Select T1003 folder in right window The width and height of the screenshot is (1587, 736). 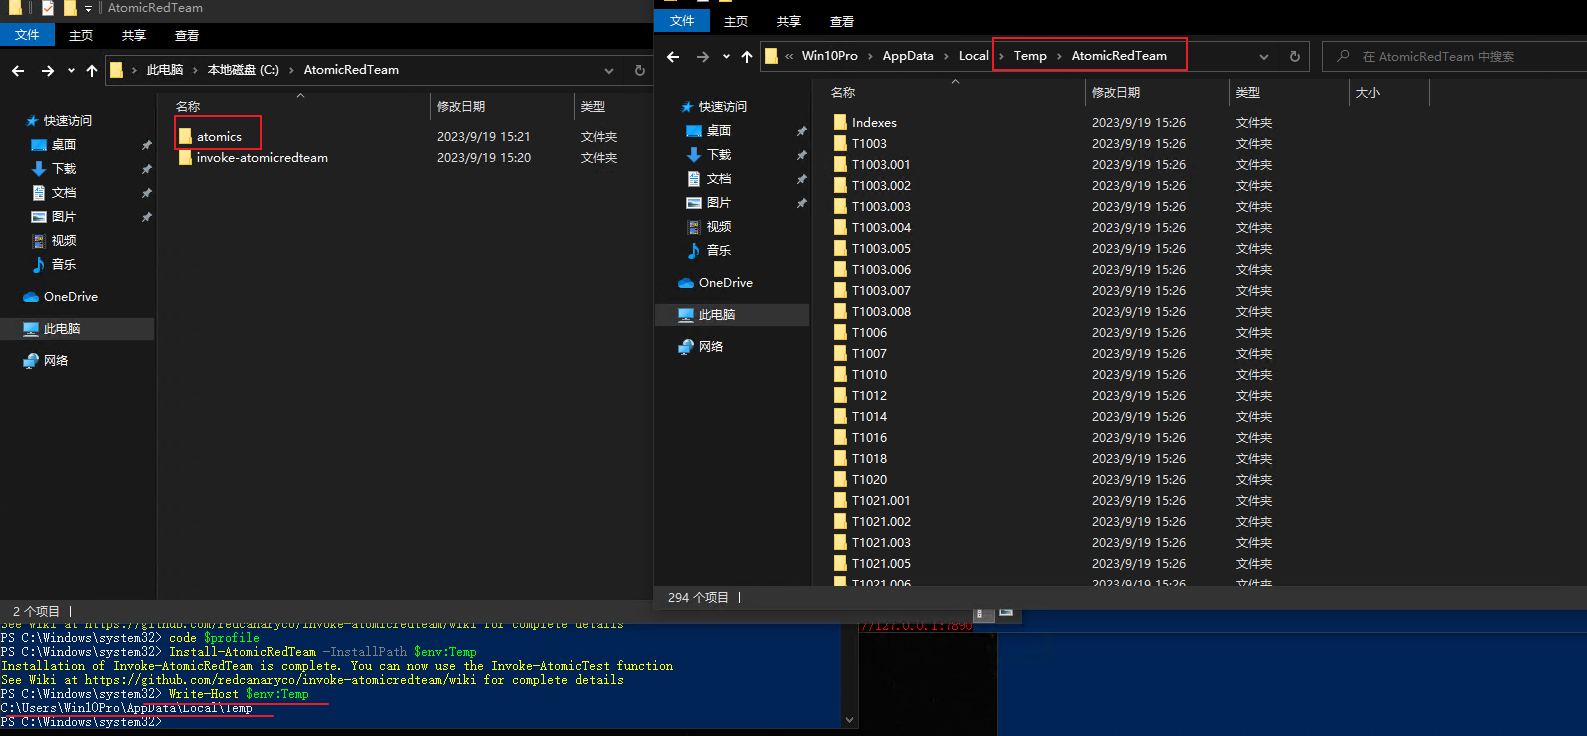869,144
